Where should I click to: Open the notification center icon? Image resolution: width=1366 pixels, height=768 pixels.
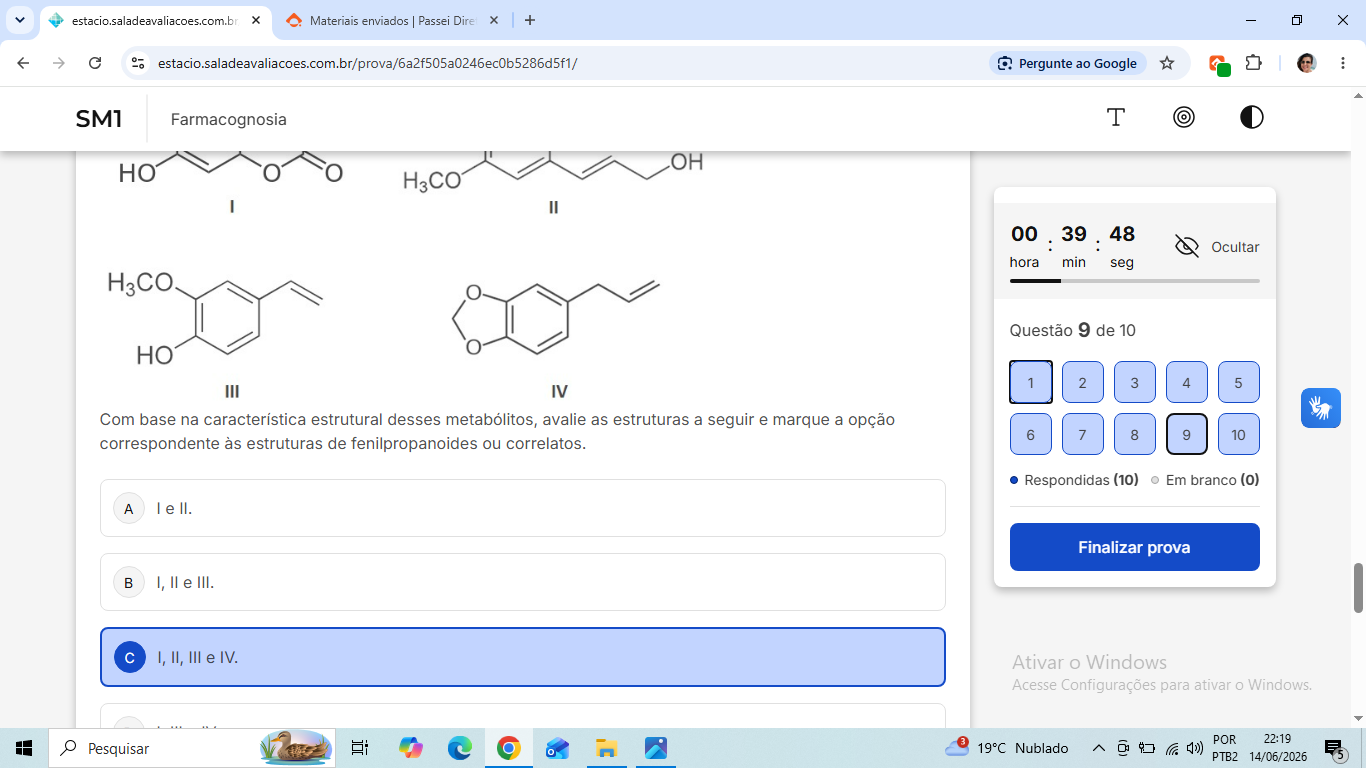[1334, 748]
